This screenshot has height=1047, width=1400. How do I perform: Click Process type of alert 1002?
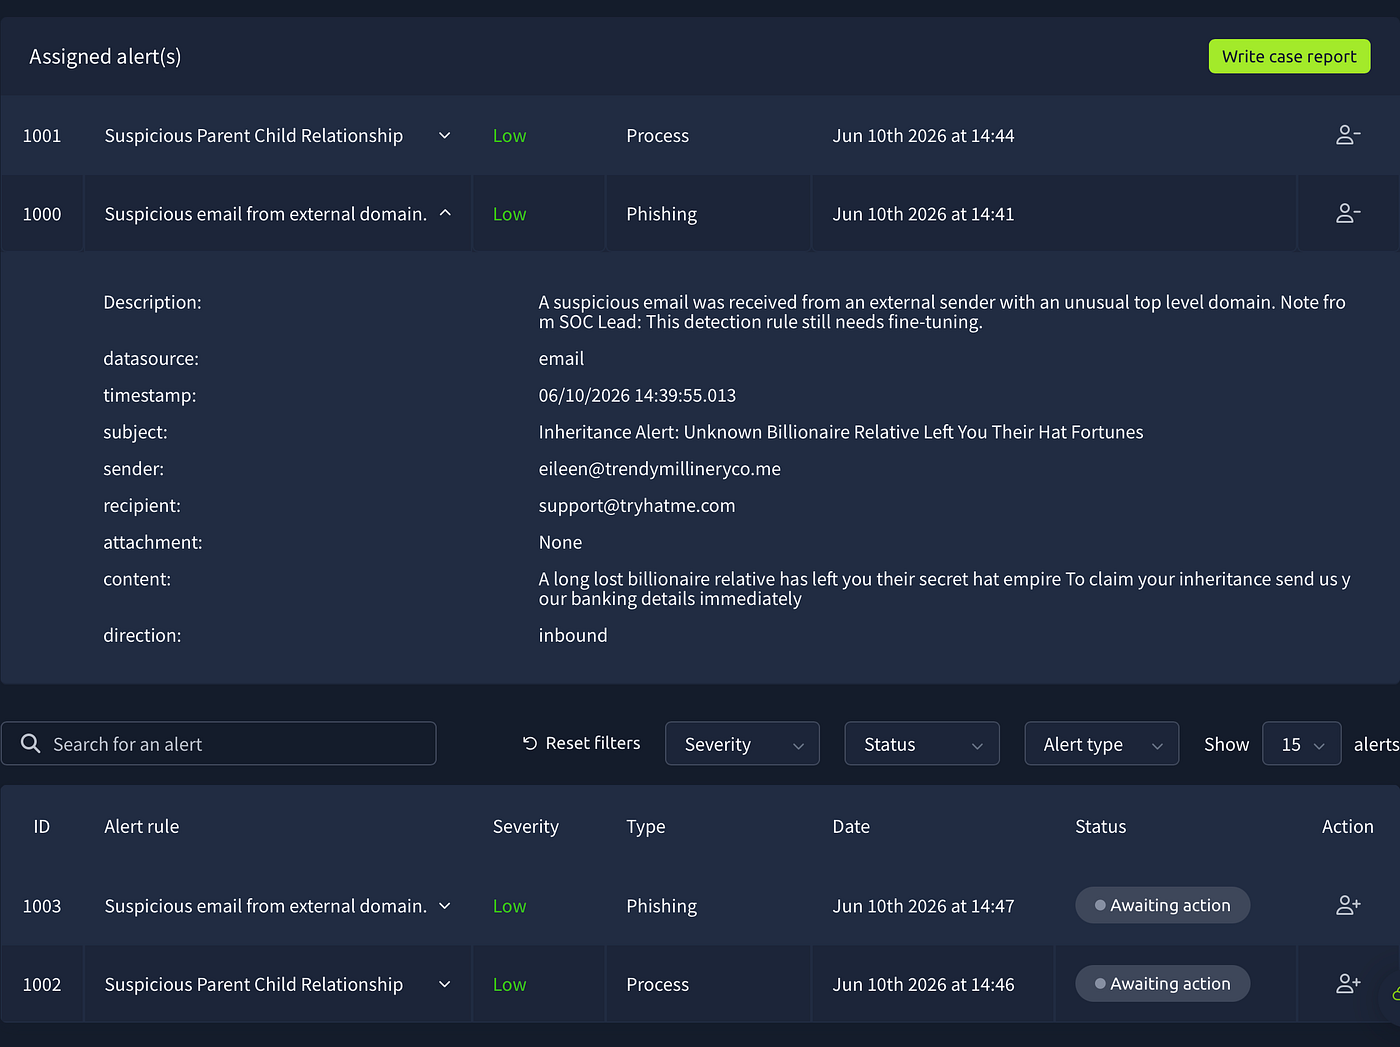(657, 984)
